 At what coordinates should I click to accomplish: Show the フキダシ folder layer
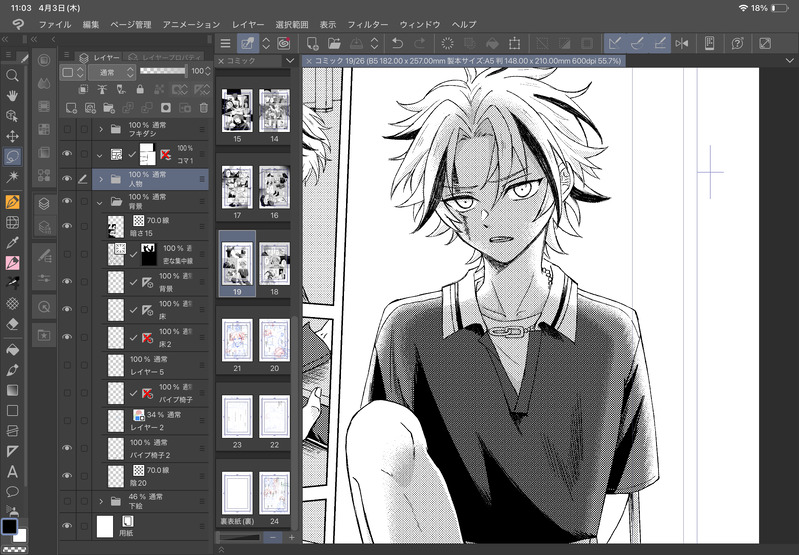[67, 129]
